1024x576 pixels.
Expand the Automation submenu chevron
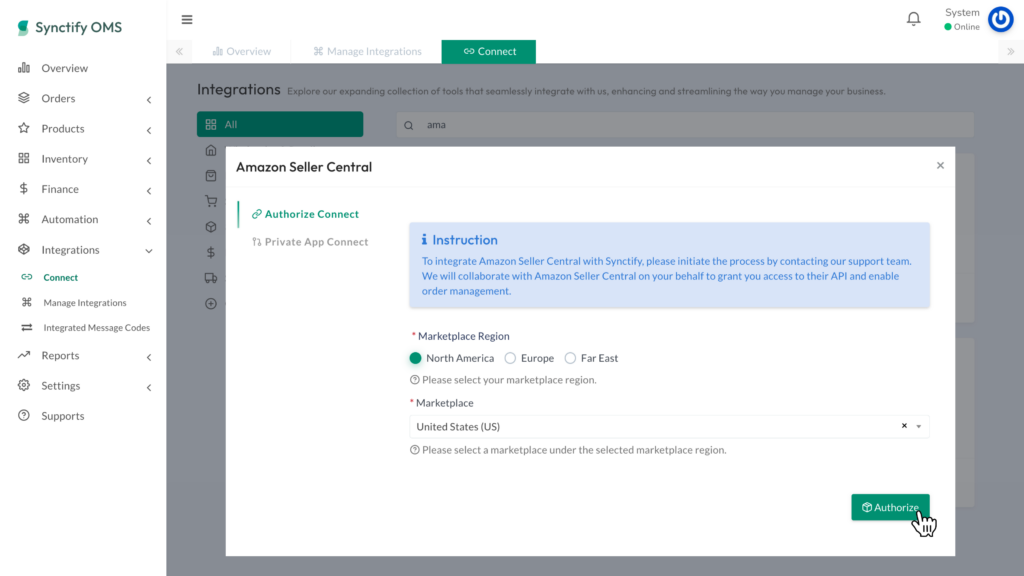[x=149, y=221]
